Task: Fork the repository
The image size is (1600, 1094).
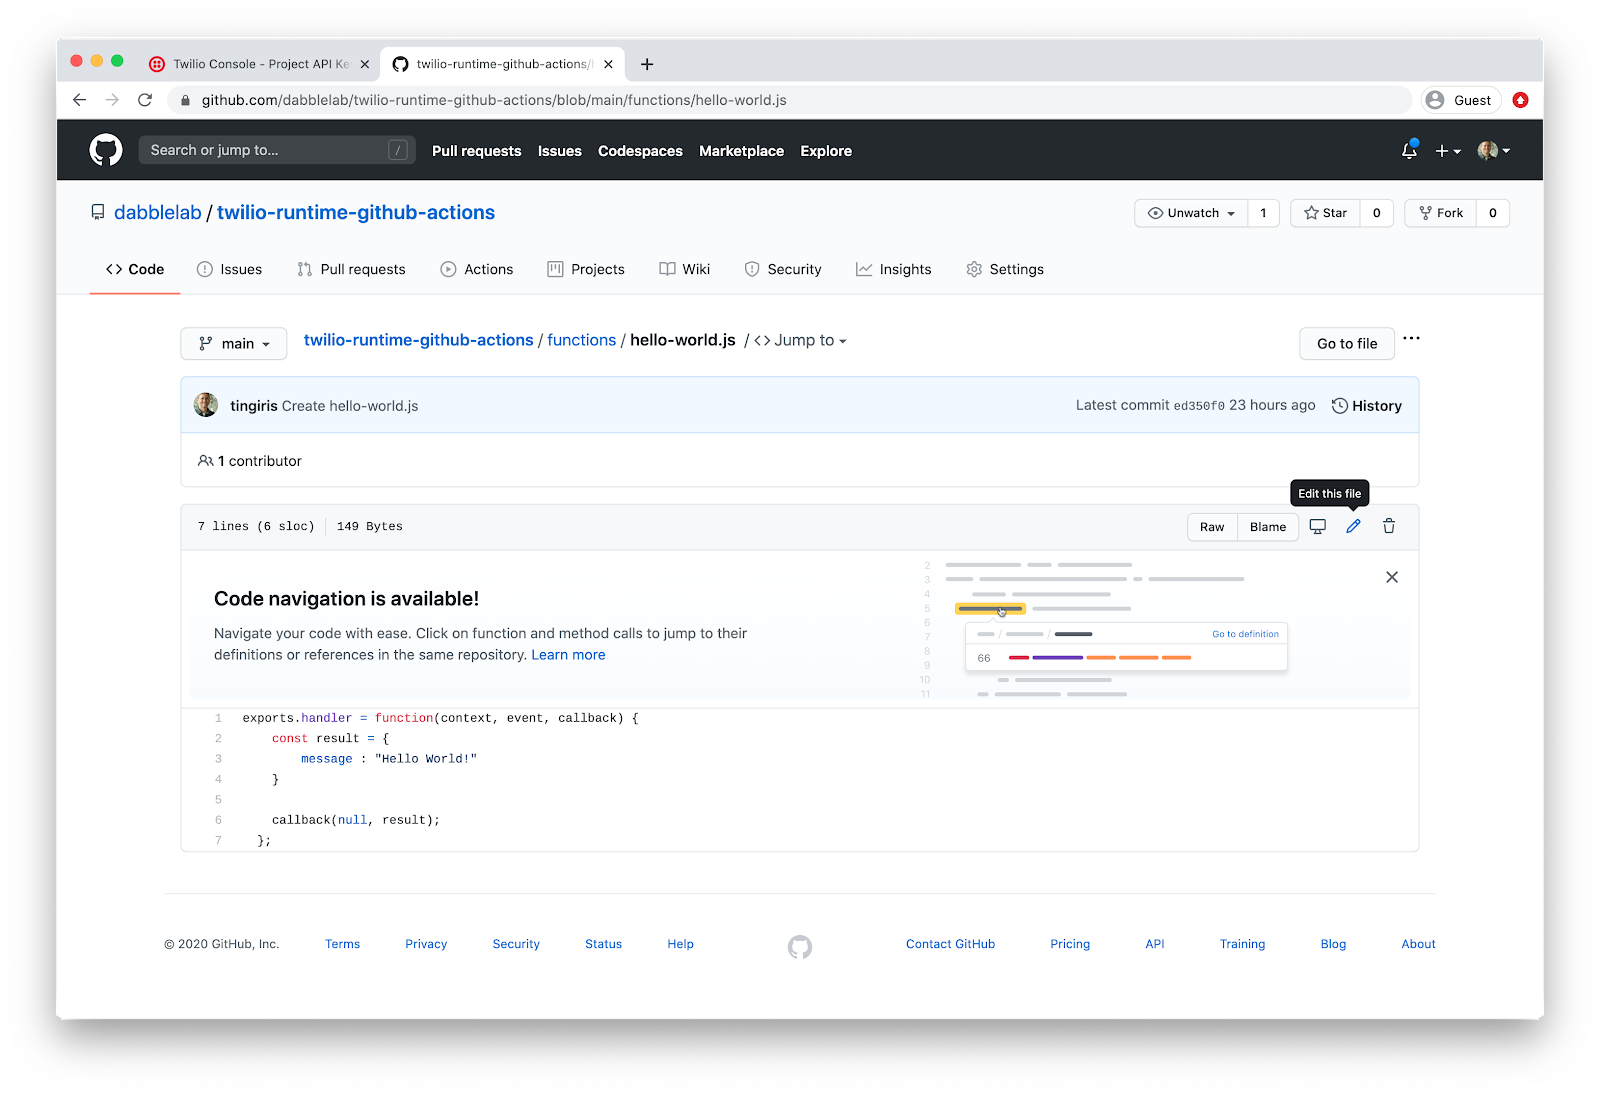Action: coord(1441,213)
